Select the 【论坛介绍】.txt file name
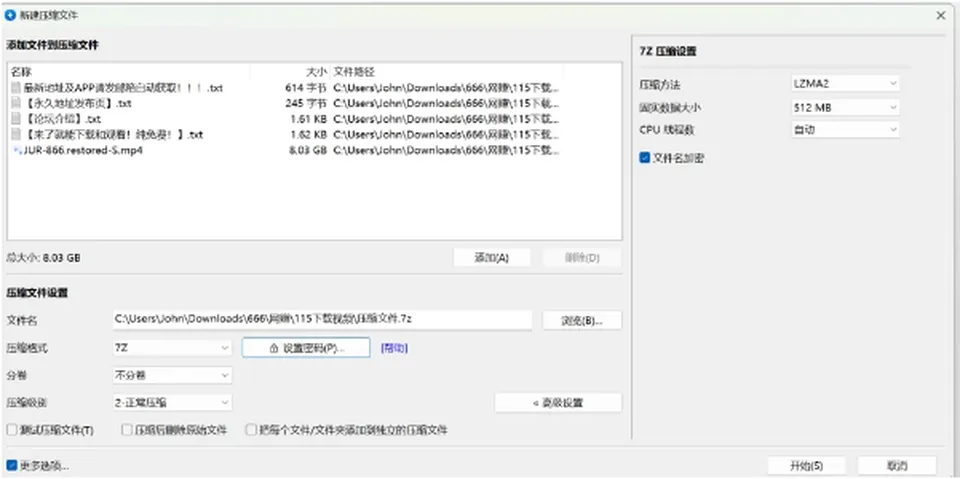The width and height of the screenshot is (960, 479). 62,119
